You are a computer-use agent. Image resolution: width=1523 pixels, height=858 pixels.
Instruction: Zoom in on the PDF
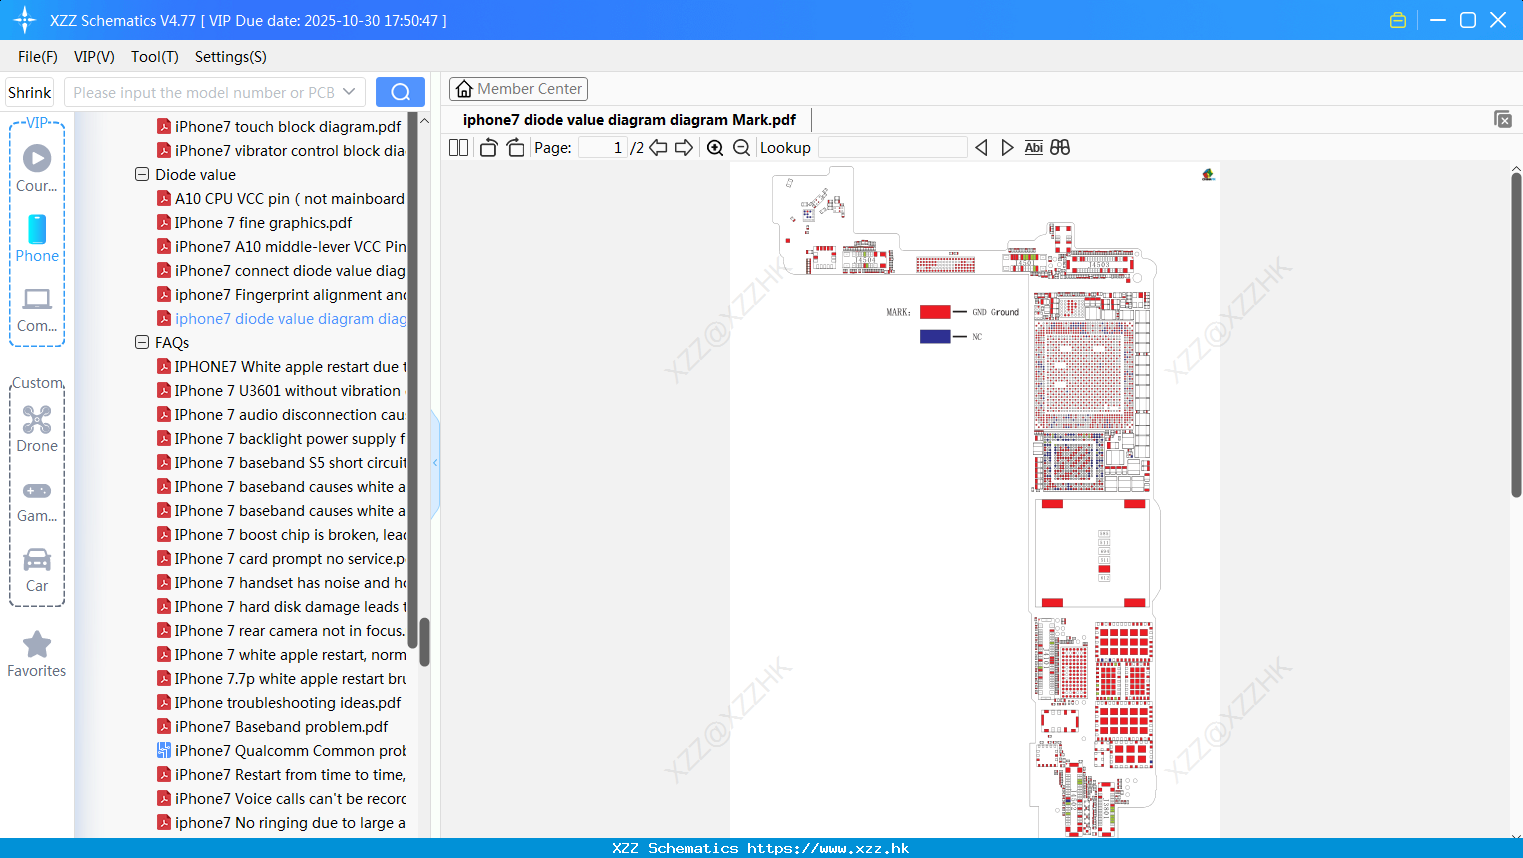[x=715, y=148]
